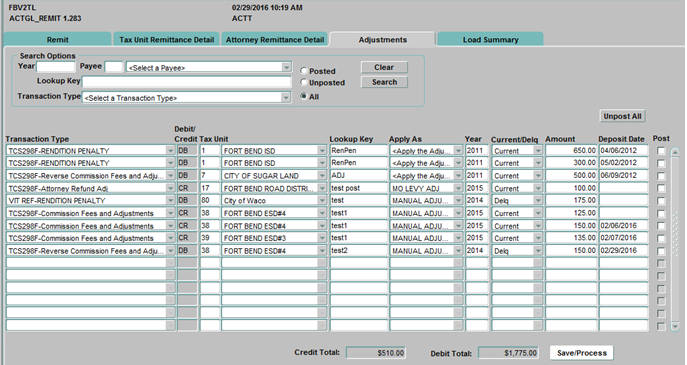Focus the Payee code field

pyautogui.click(x=114, y=67)
